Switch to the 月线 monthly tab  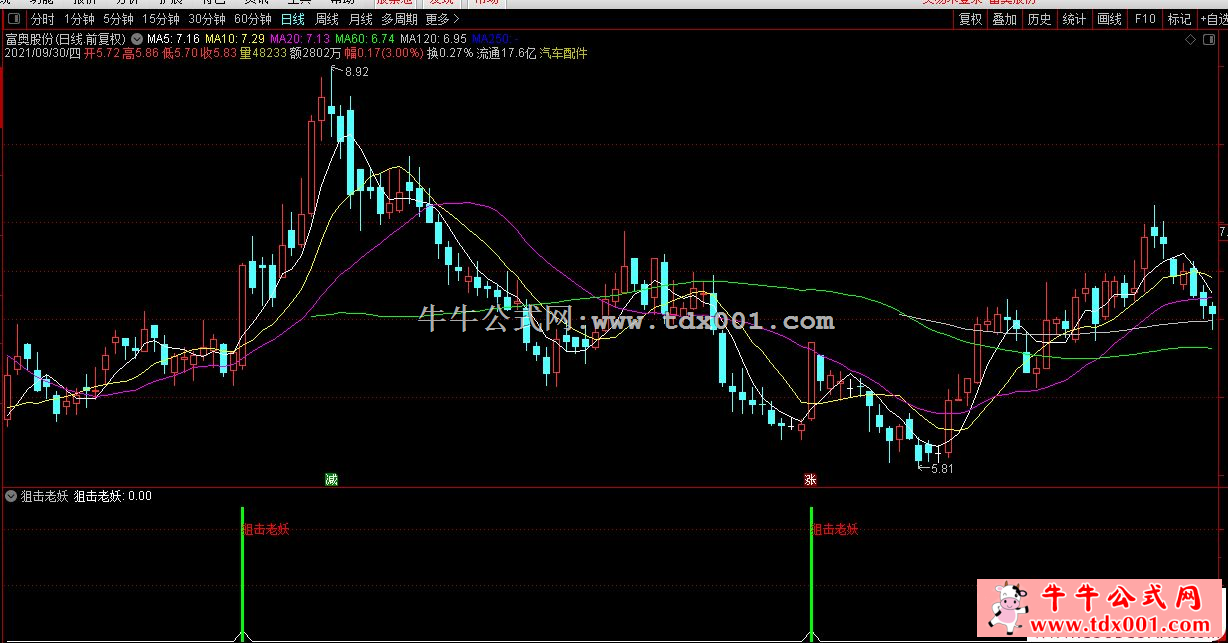360,19
